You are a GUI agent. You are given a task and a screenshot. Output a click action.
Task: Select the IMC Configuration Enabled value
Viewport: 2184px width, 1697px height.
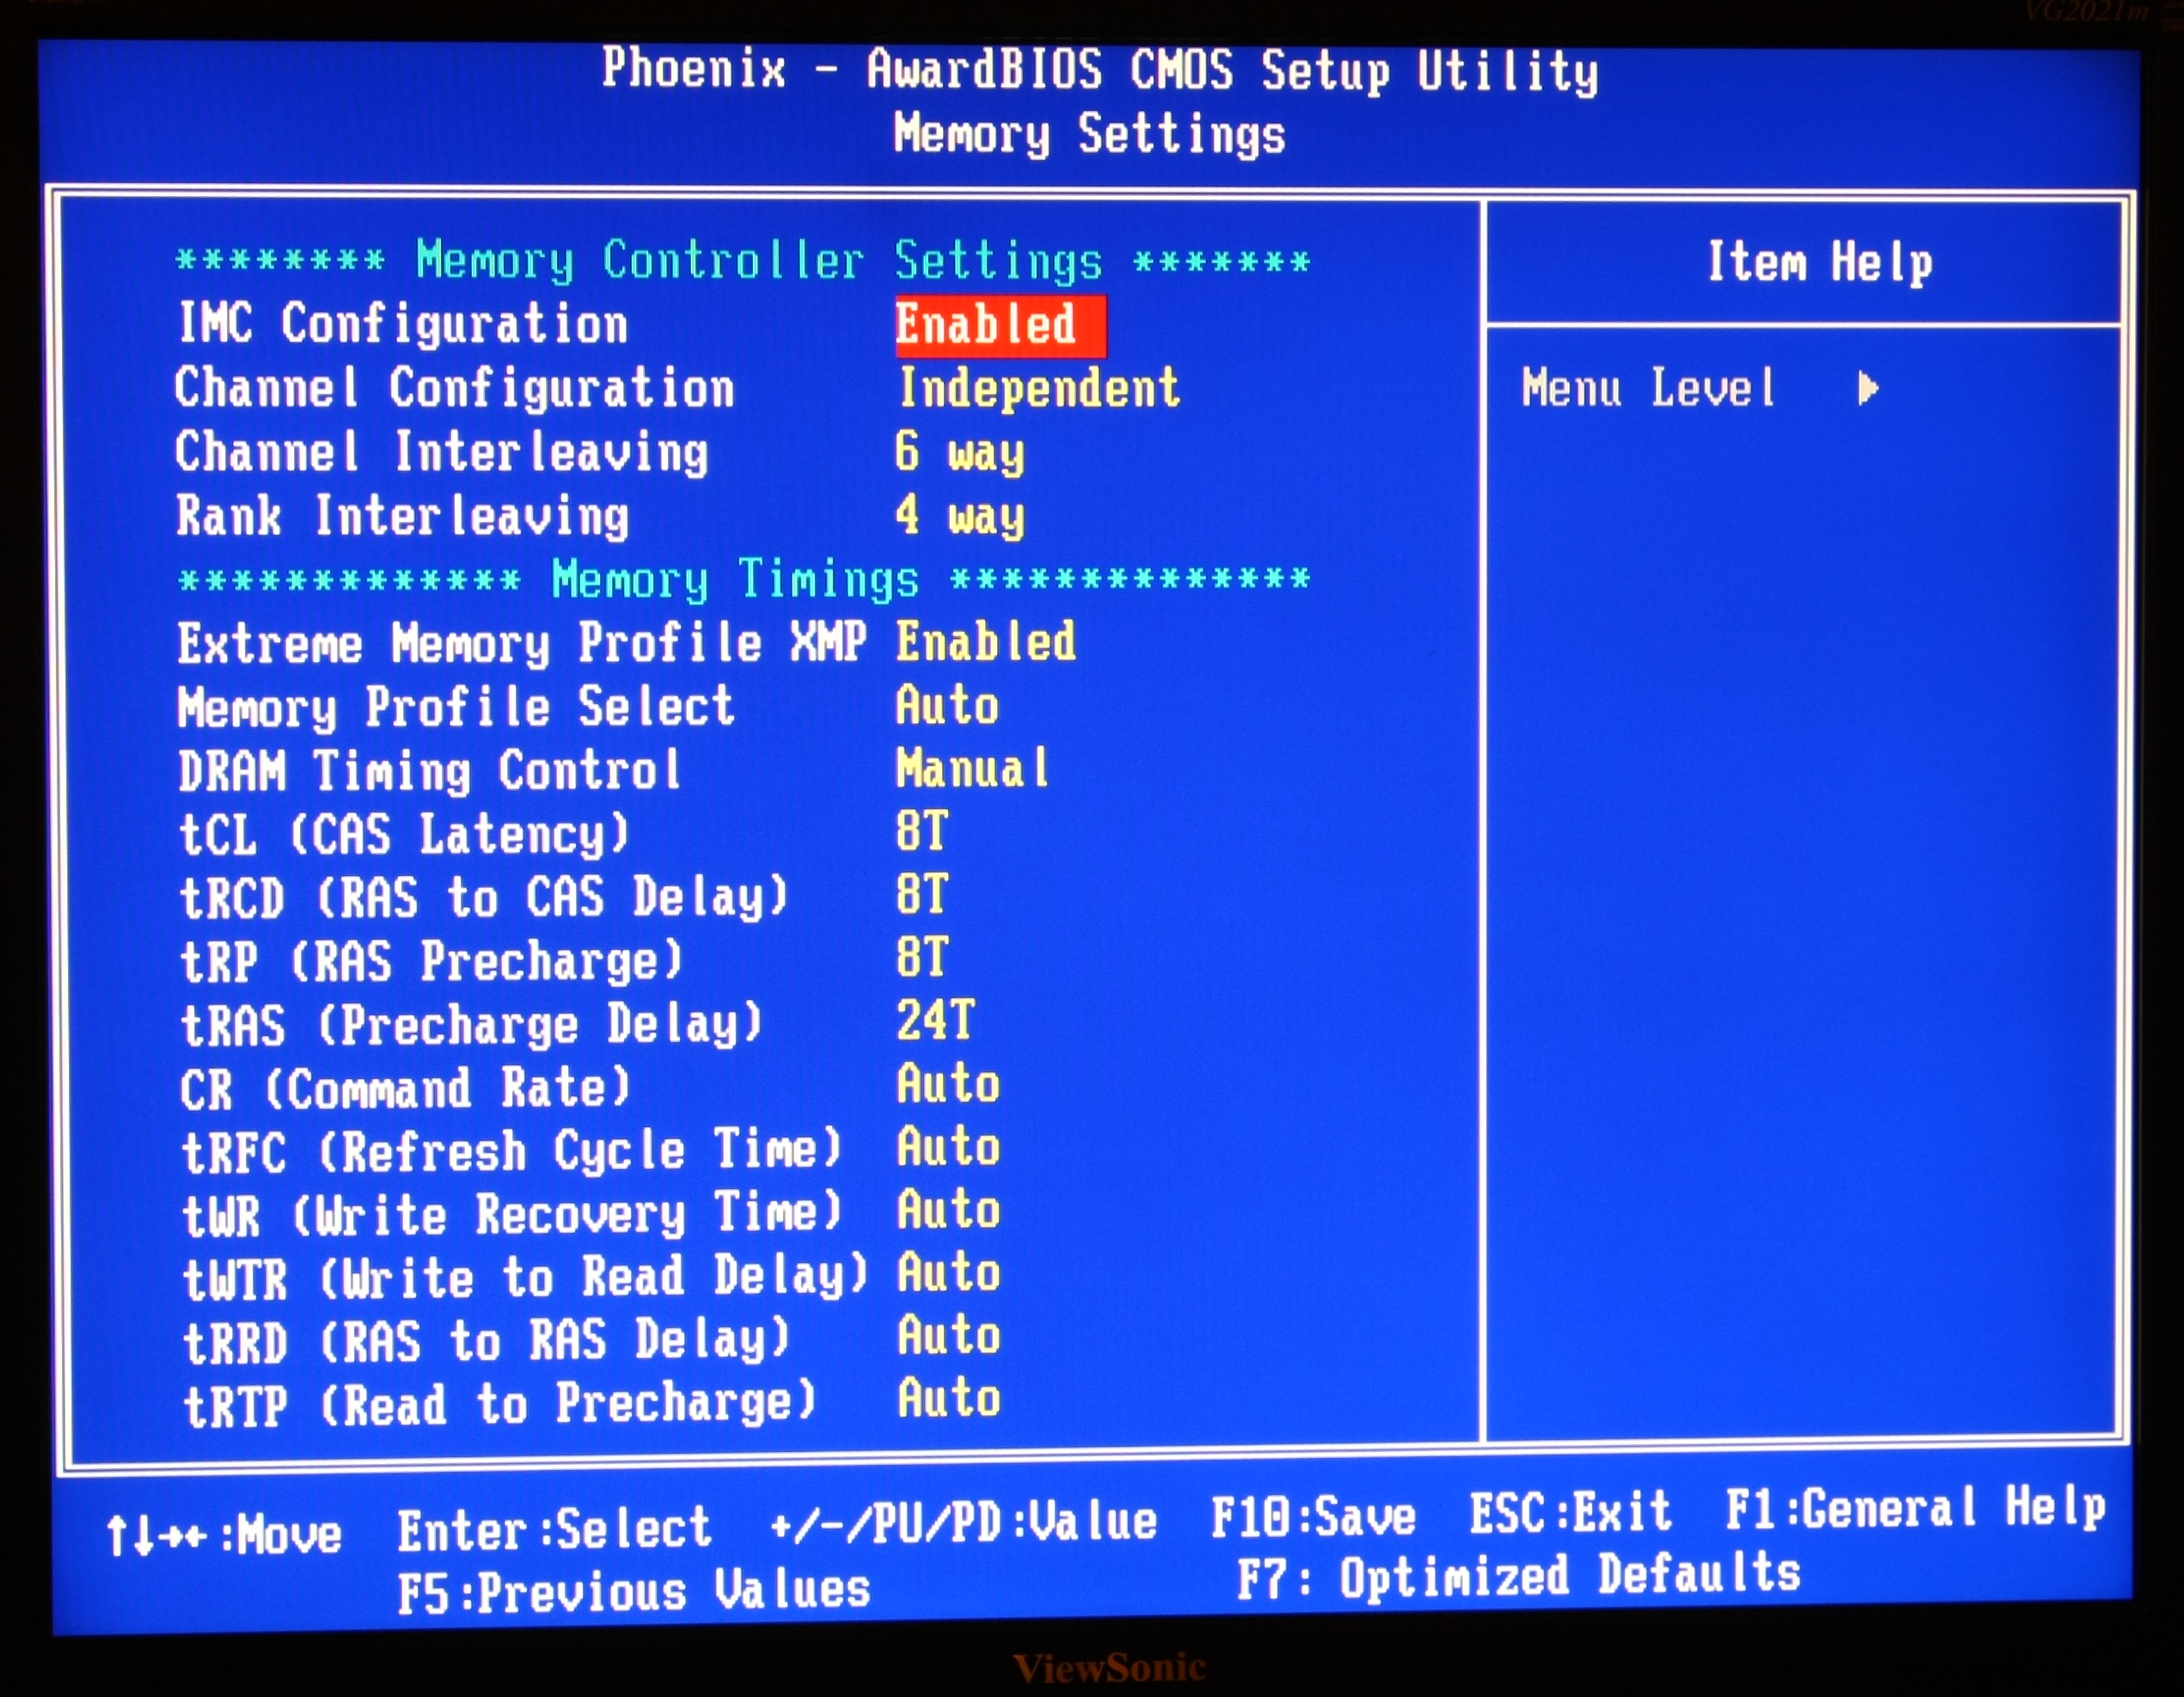pyautogui.click(x=1000, y=326)
